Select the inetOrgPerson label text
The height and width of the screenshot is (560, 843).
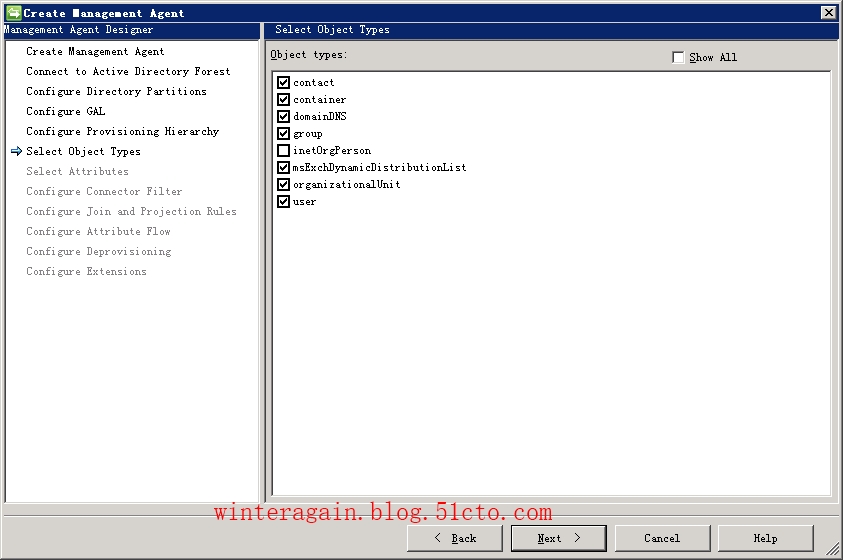pos(332,150)
